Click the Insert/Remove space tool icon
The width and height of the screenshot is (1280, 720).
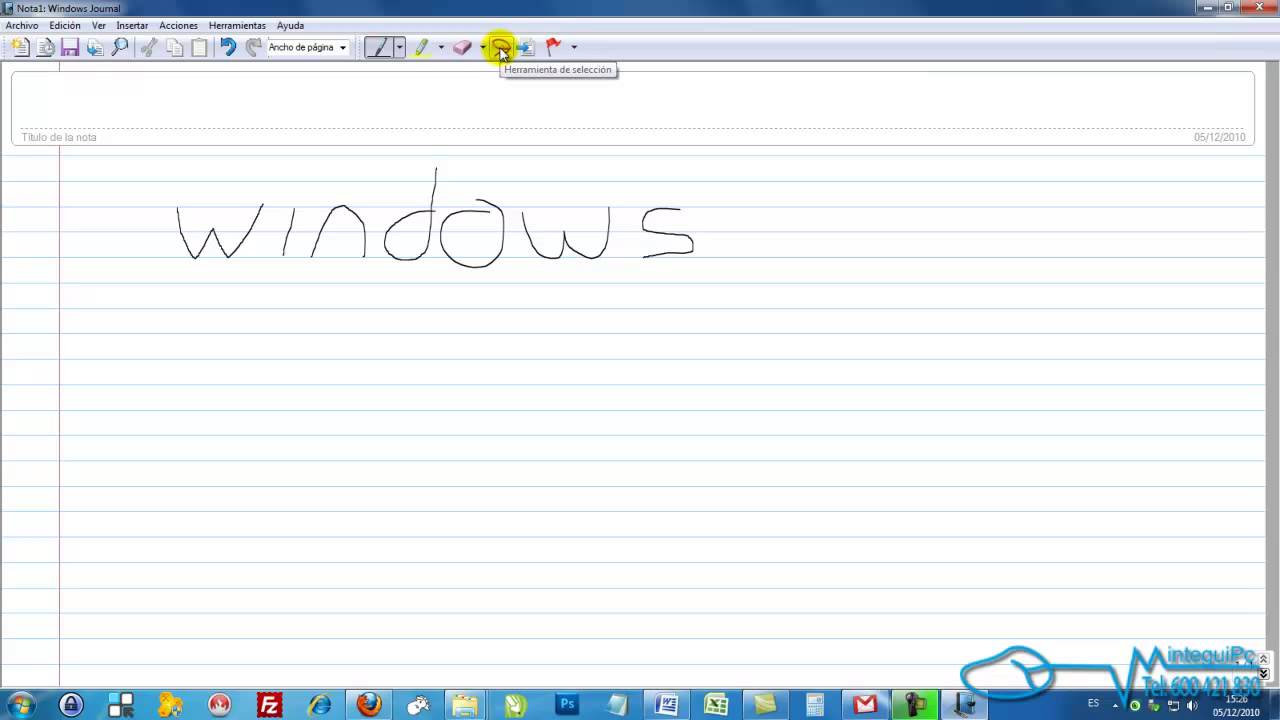click(x=526, y=47)
